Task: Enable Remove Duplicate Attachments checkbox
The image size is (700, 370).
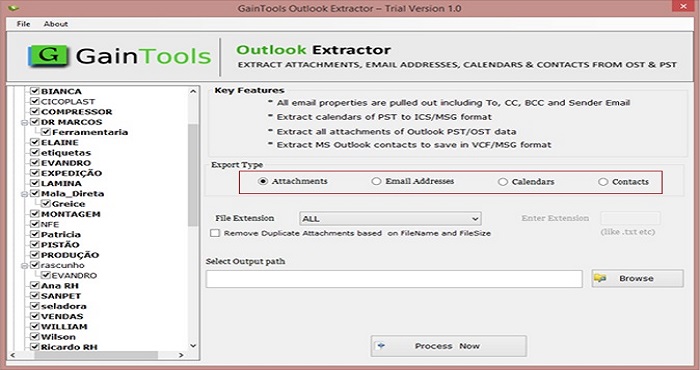Action: [x=215, y=233]
